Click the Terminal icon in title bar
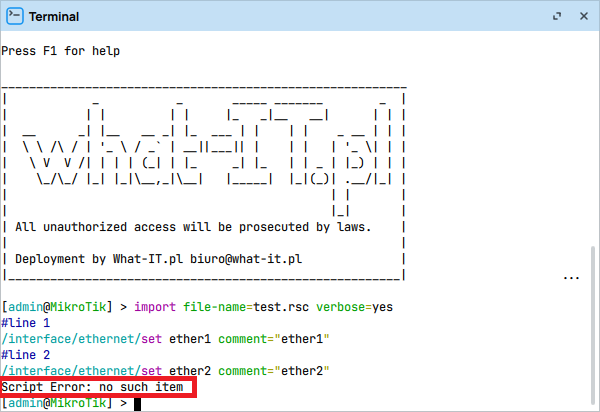Image resolution: width=600 pixels, height=412 pixels. click(14, 17)
